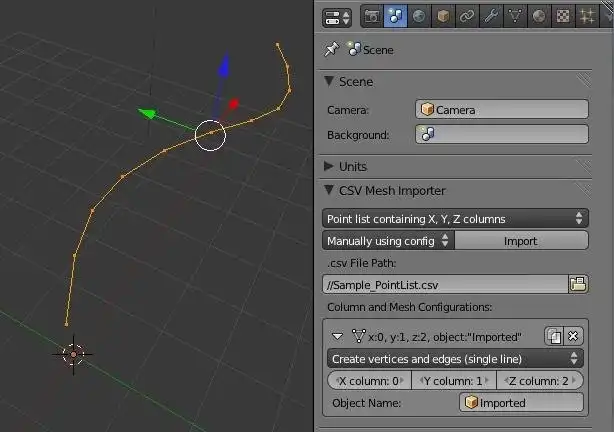Image resolution: width=614 pixels, height=432 pixels.
Task: Select the curve's top end vertex
Action: click(278, 45)
